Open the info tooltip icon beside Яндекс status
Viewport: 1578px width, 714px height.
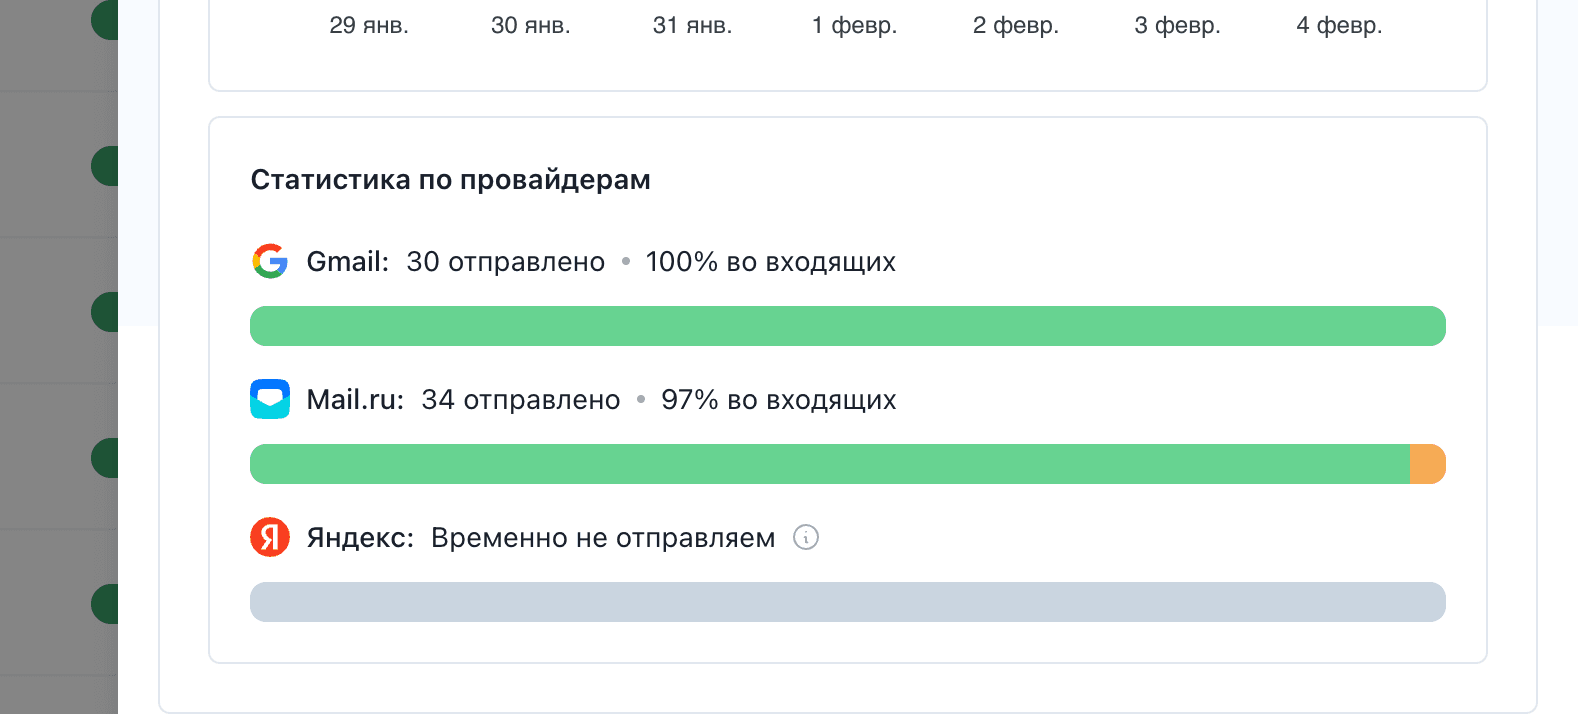(x=806, y=537)
